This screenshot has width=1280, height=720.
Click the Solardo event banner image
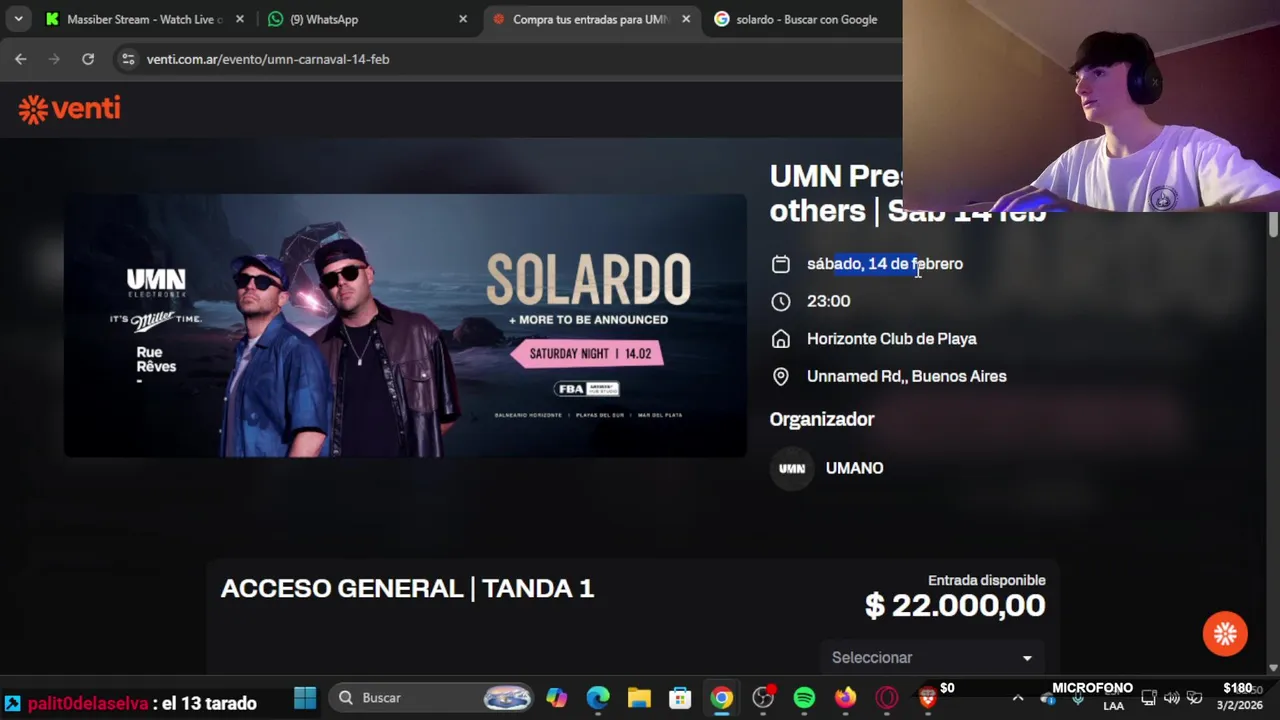[x=405, y=325]
